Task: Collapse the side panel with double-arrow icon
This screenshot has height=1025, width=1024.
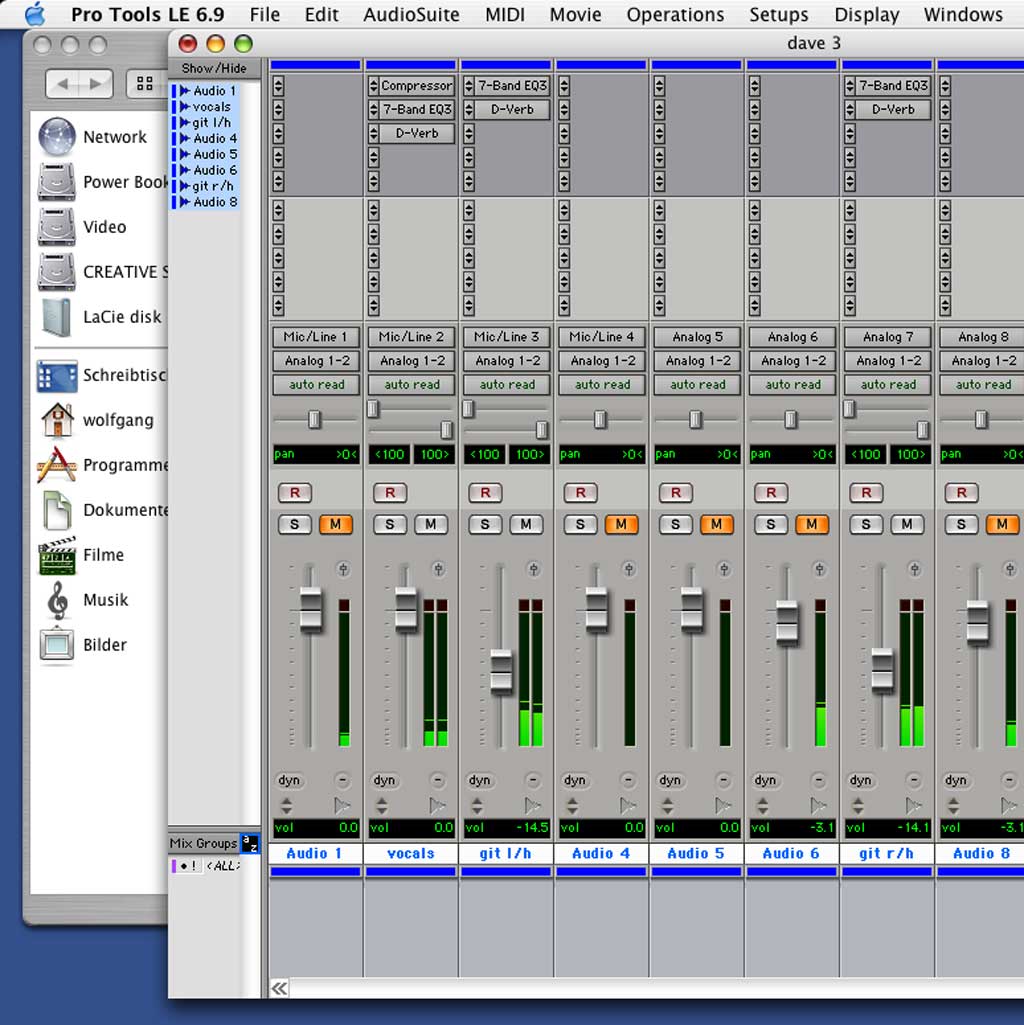Action: [279, 988]
